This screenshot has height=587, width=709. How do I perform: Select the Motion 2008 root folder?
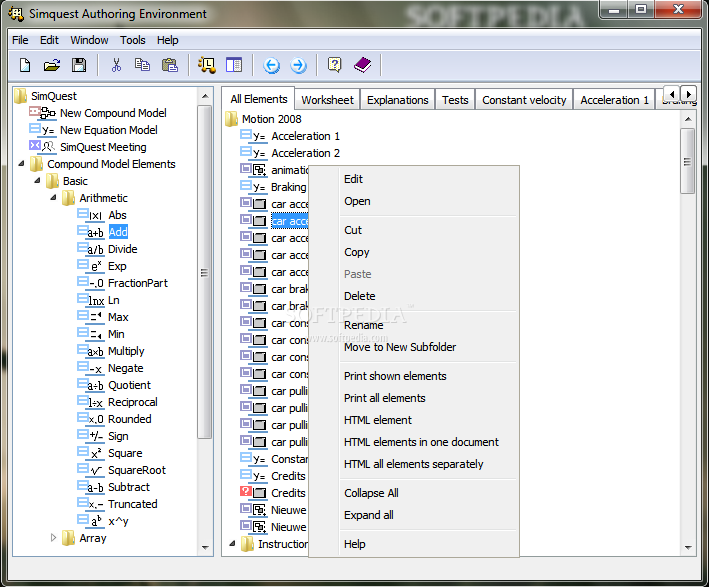[x=271, y=119]
